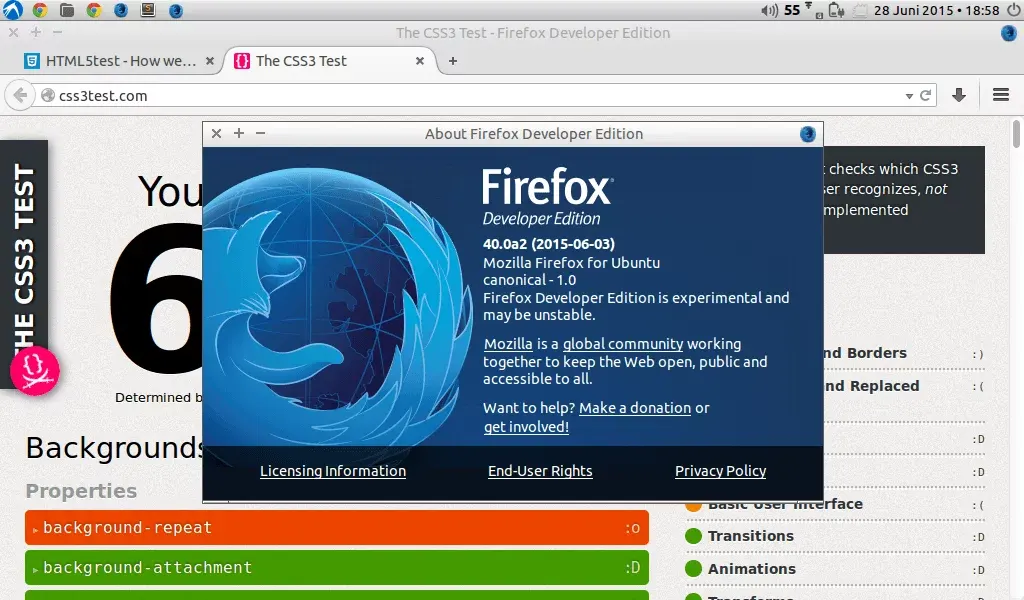1024x600 pixels.
Task: Toggle the orange dot next to Basic User Interface
Action: click(x=693, y=504)
